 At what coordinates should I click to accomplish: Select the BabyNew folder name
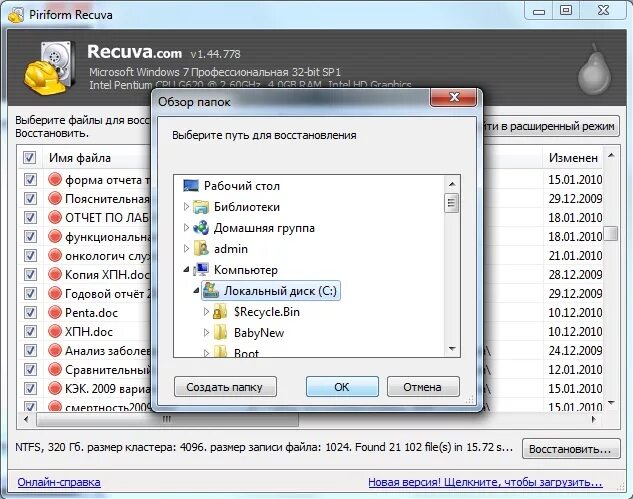pos(259,333)
